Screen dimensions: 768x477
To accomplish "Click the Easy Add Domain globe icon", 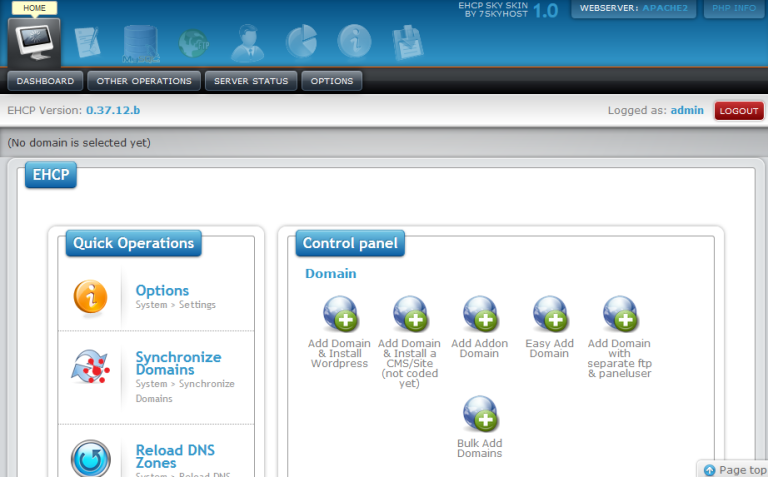I will pyautogui.click(x=551, y=314).
